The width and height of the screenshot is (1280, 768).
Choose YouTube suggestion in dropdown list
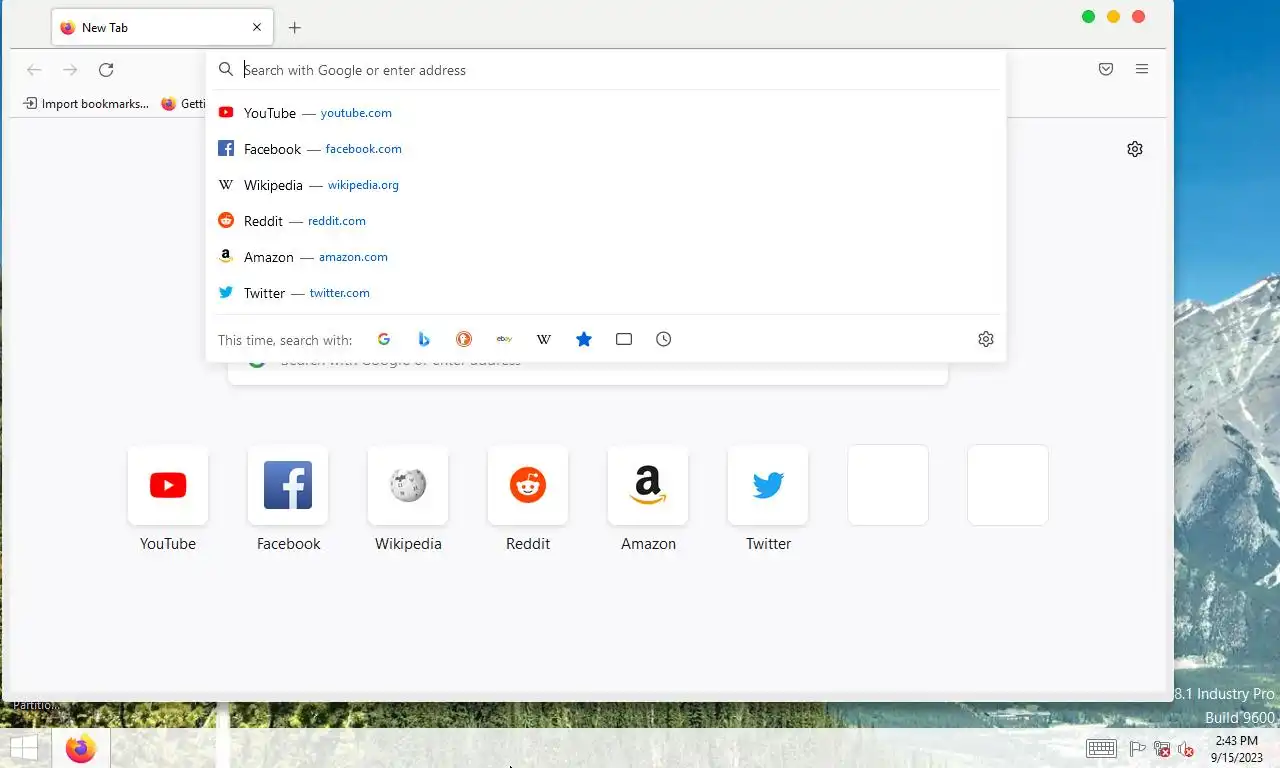click(x=604, y=113)
